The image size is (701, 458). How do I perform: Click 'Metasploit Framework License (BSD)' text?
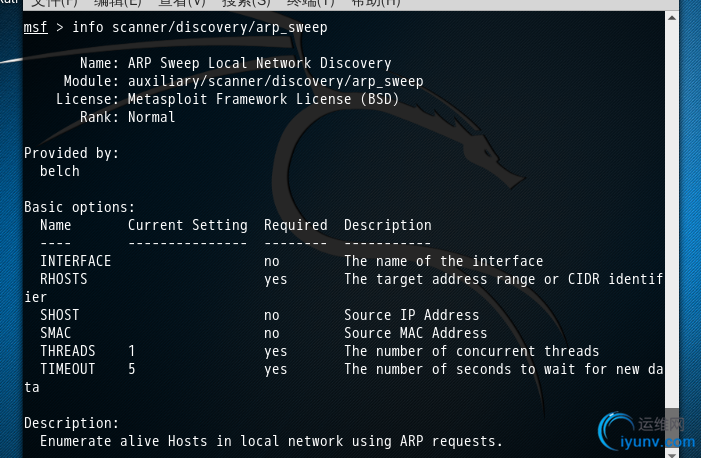point(263,99)
